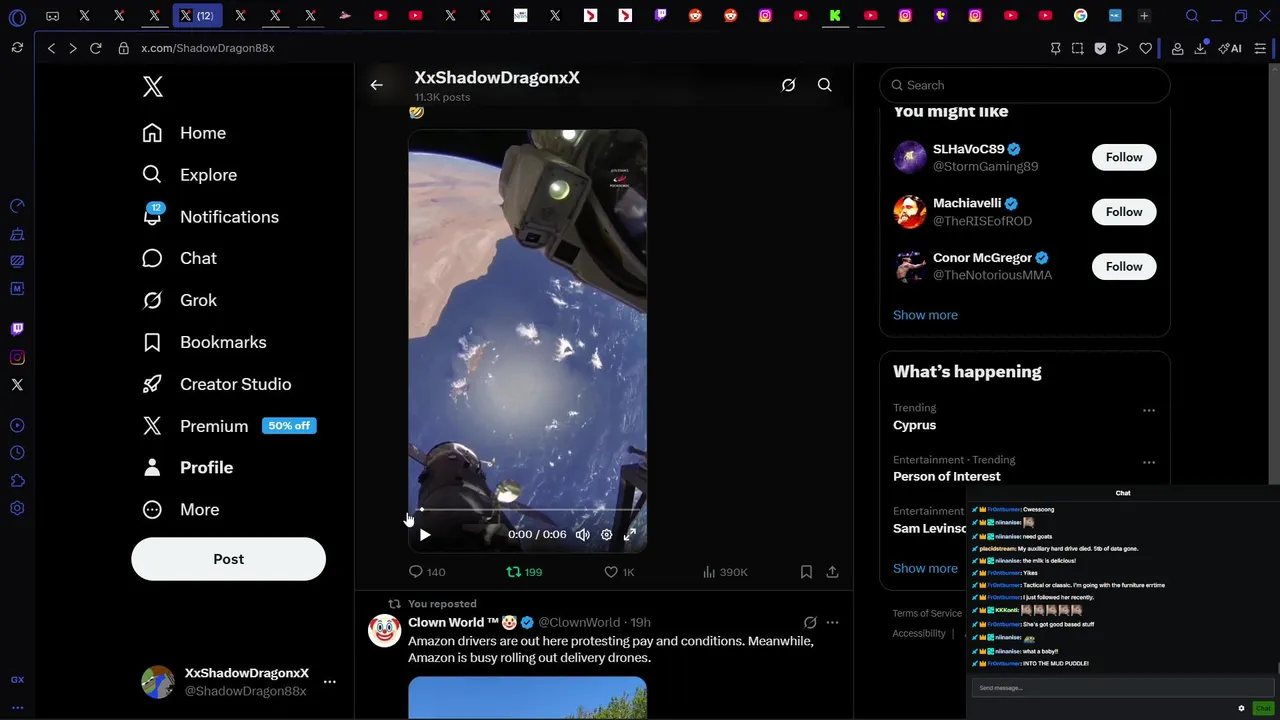
Task: Open the share menu on the space video post
Action: (832, 572)
